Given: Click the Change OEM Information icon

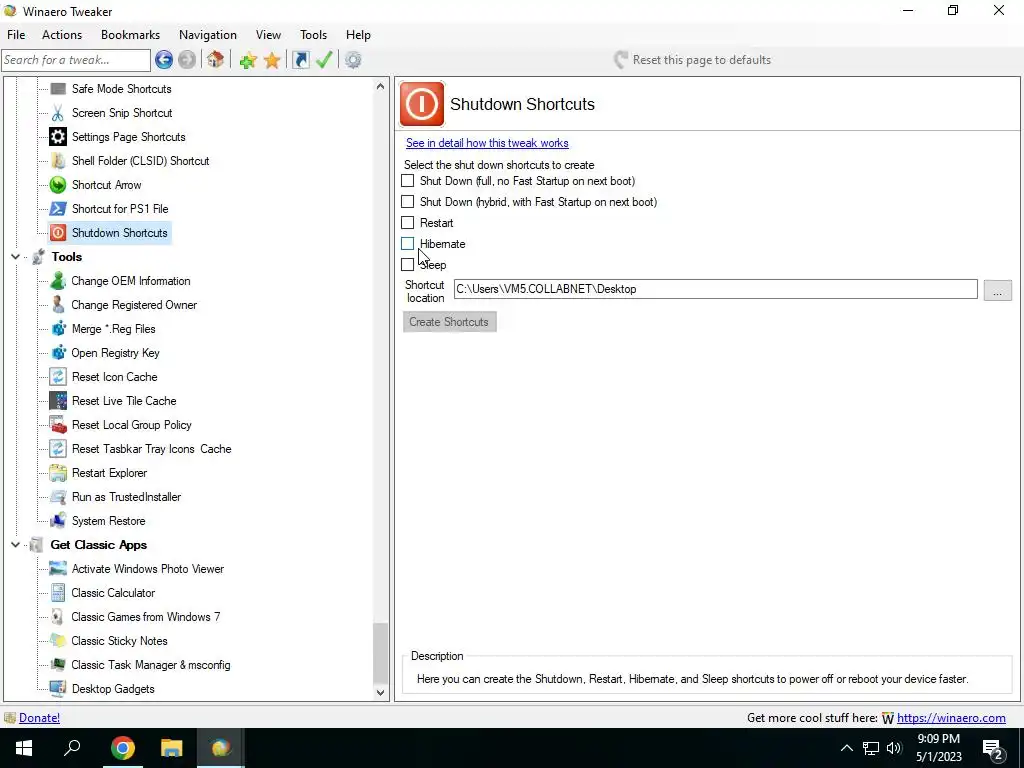Looking at the screenshot, I should [x=58, y=281].
